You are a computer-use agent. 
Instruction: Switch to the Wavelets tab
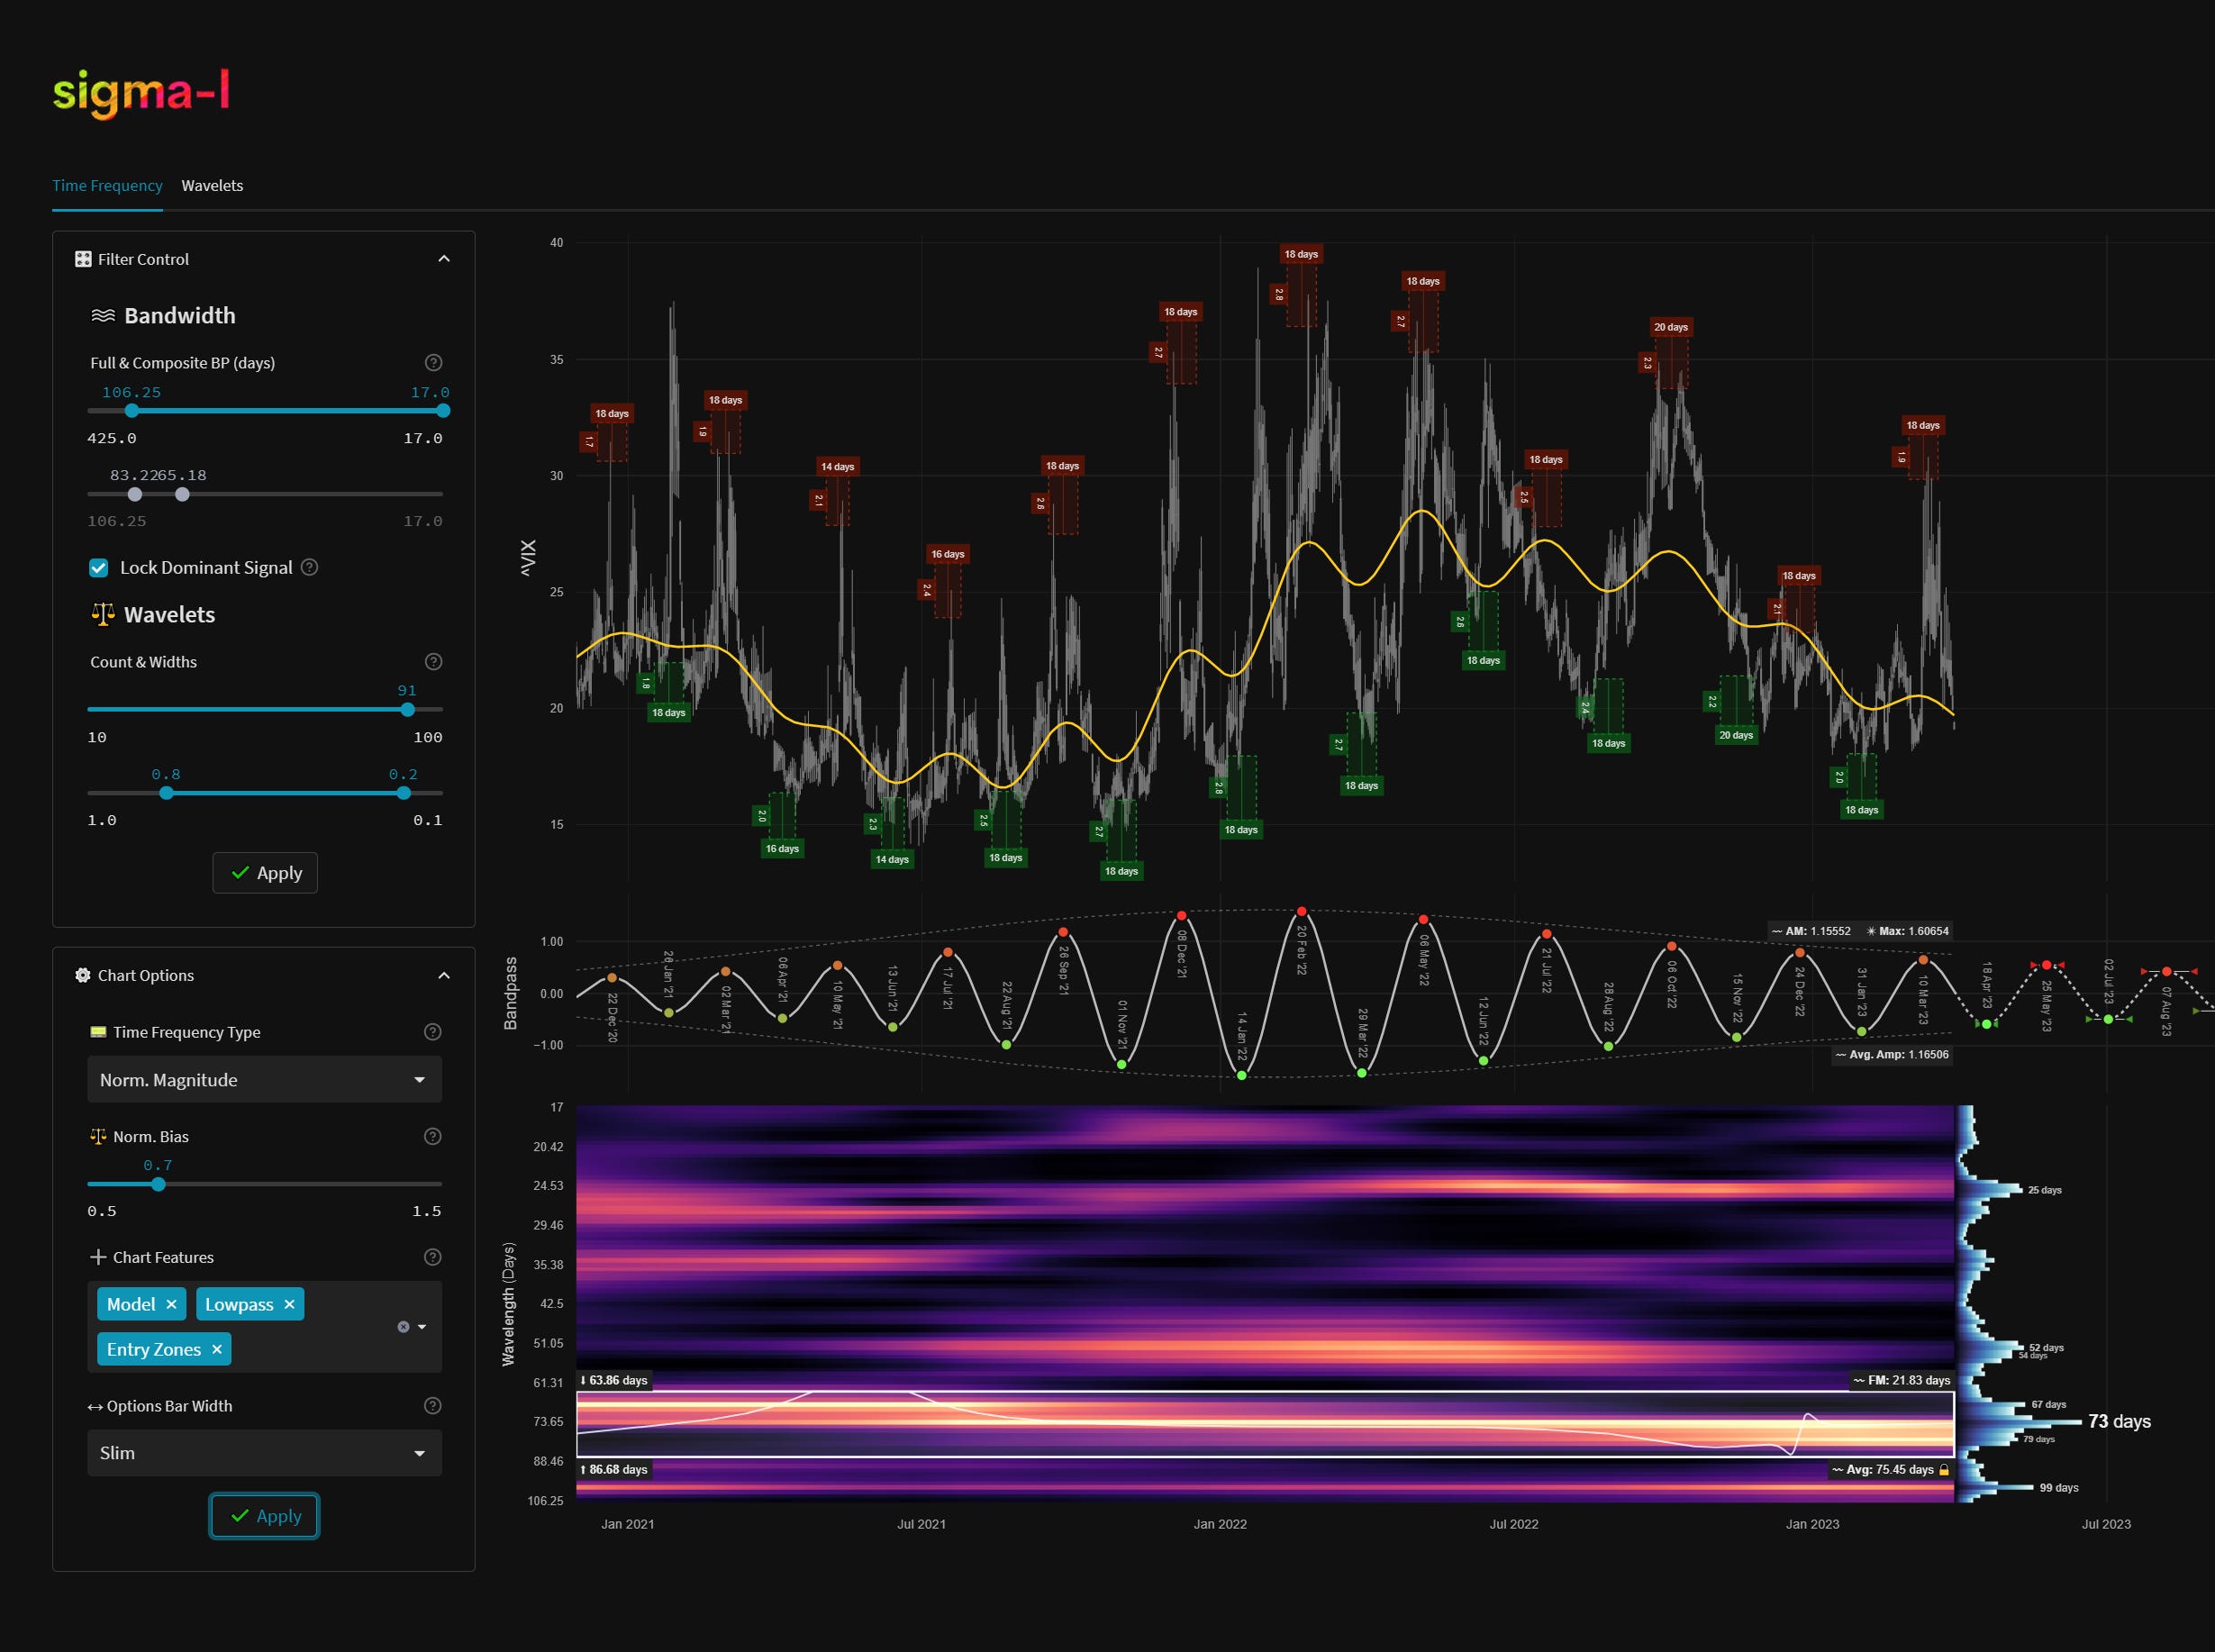click(212, 186)
